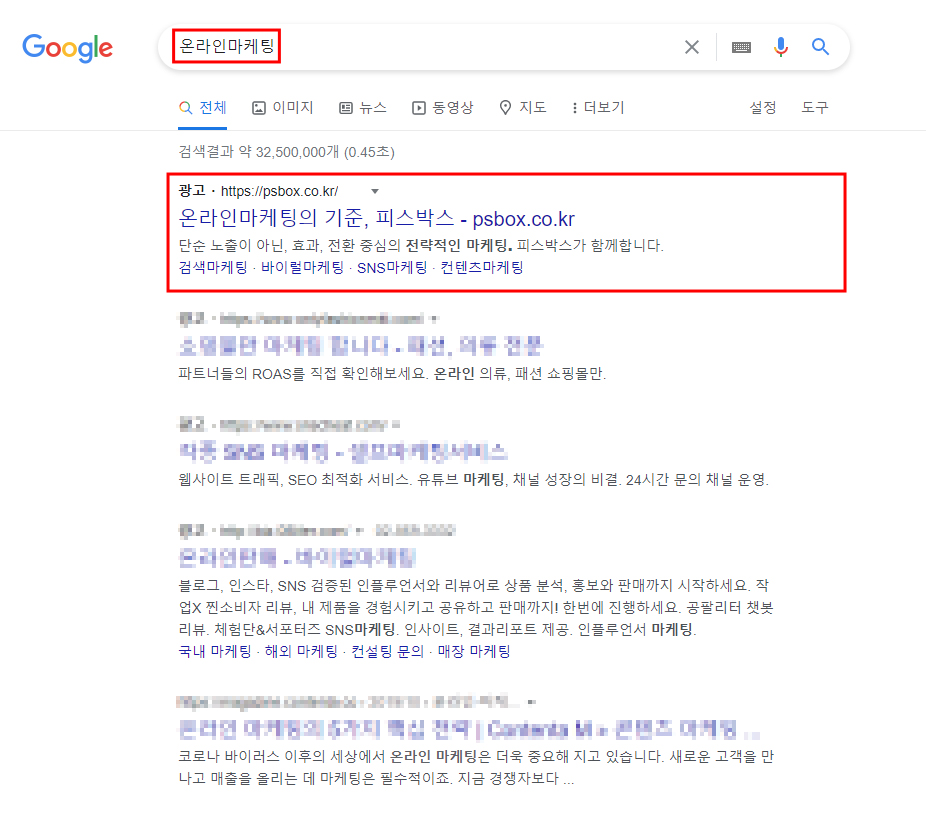The image size is (926, 818).
Task: Click snippet text 파트너들의 ROAS를 직접 확인해보세요
Action: pyautogui.click(x=303, y=374)
